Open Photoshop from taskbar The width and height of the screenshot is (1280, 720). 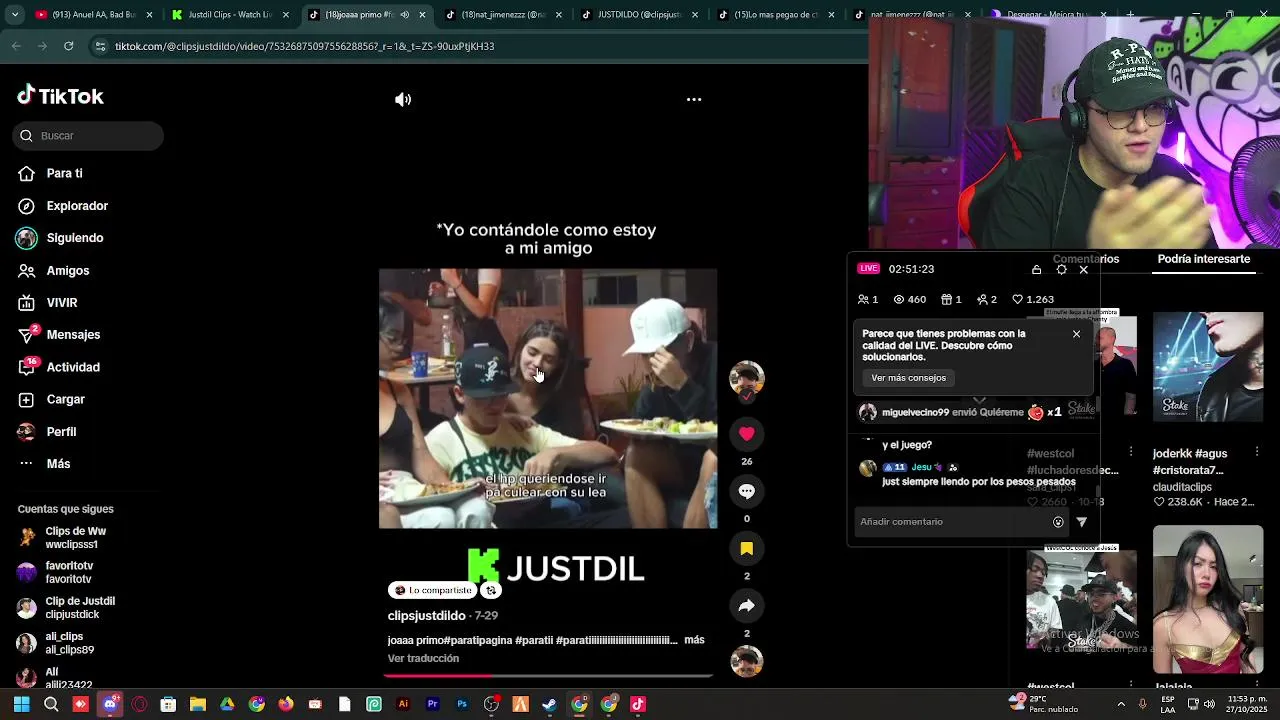(462, 704)
